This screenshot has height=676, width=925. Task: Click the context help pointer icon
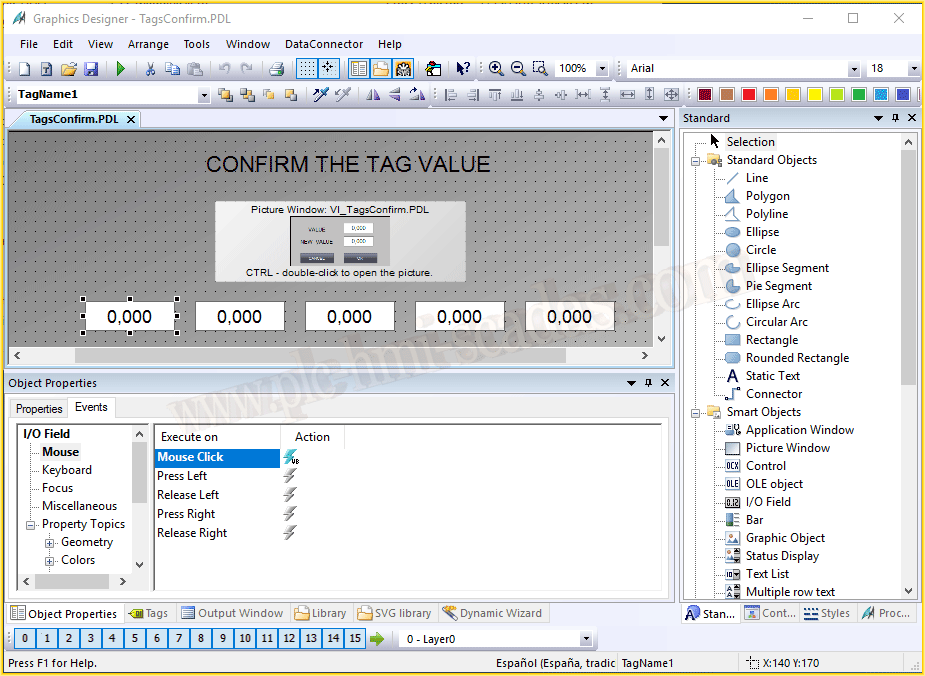[x=463, y=69]
